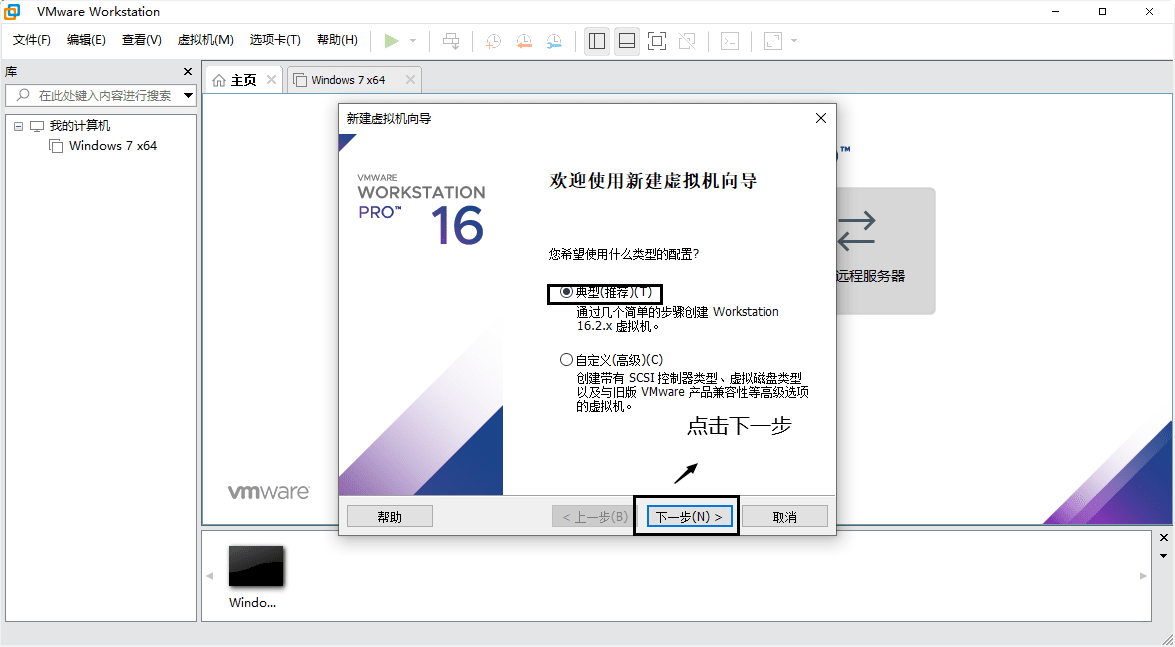Click the Unity mode toolbar icon
This screenshot has width=1175, height=647.
pyautogui.click(x=687, y=40)
